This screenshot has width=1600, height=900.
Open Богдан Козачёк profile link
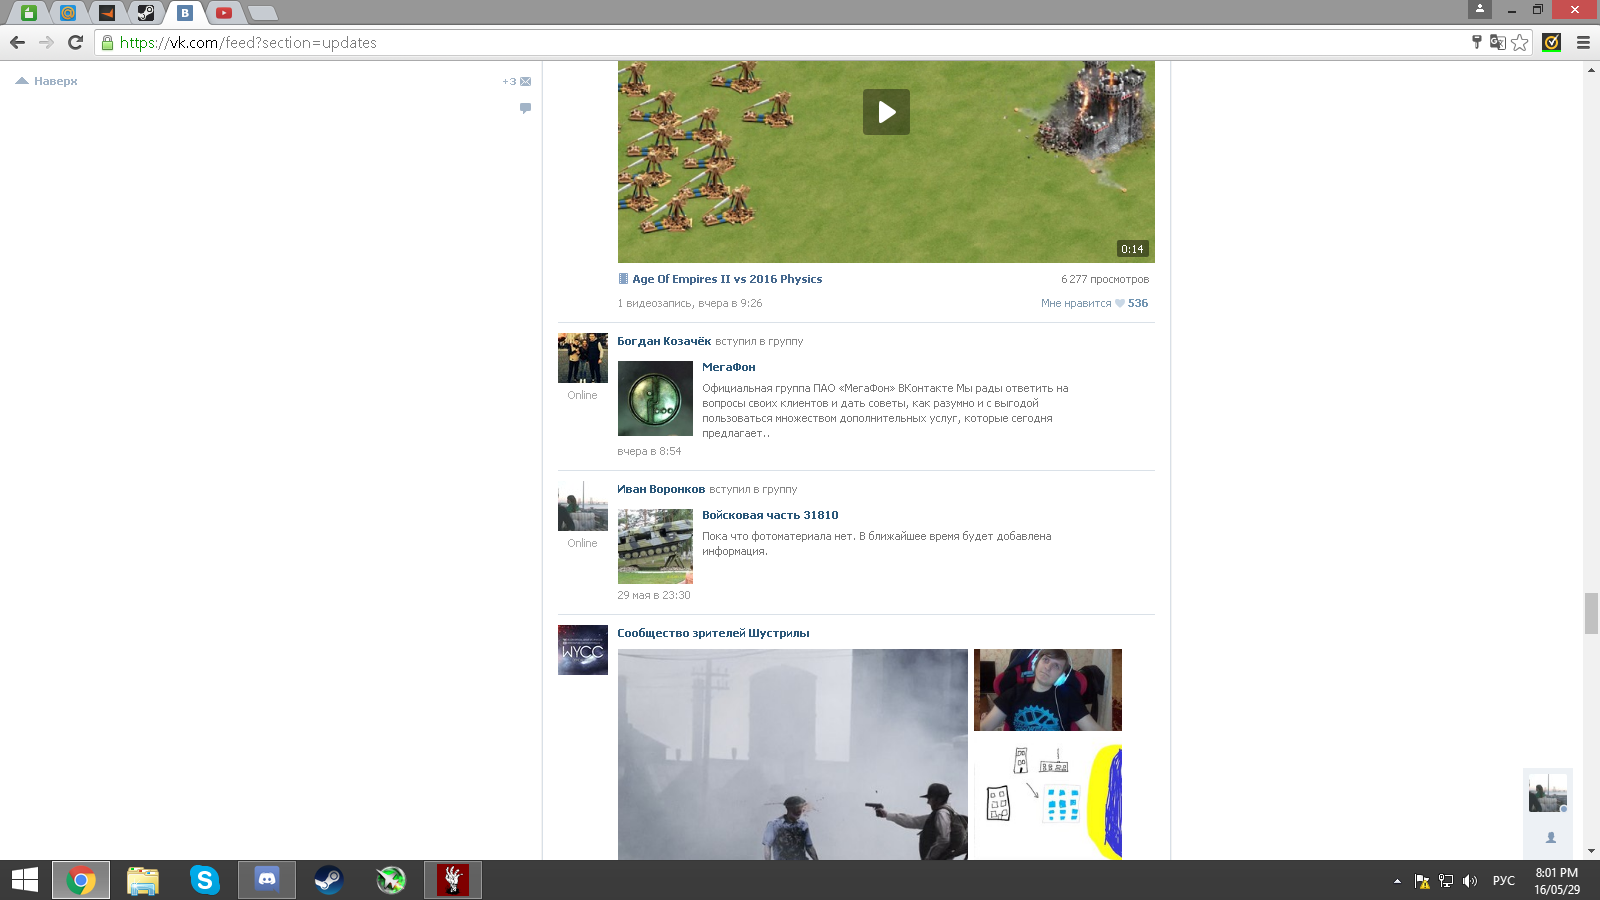point(664,341)
